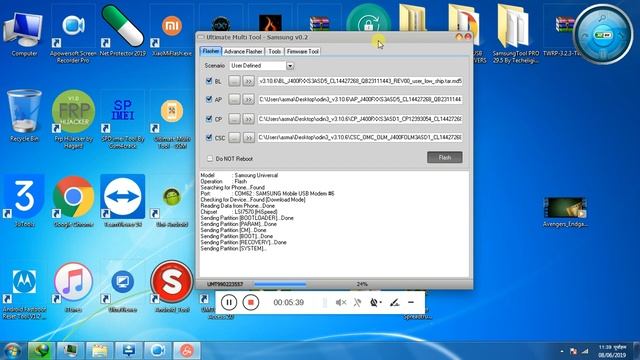Open the Scenario dropdown

[x=290, y=66]
